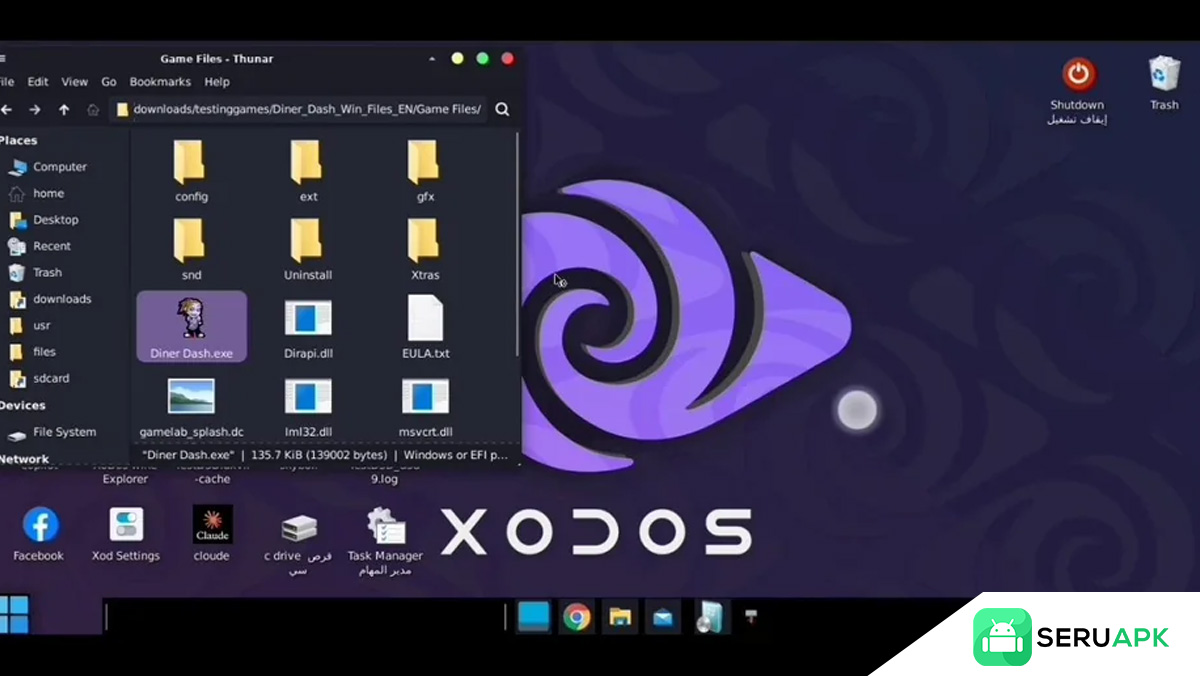Open the Facebook desktop shortcut
This screenshot has height=676, width=1200.
coord(39,525)
